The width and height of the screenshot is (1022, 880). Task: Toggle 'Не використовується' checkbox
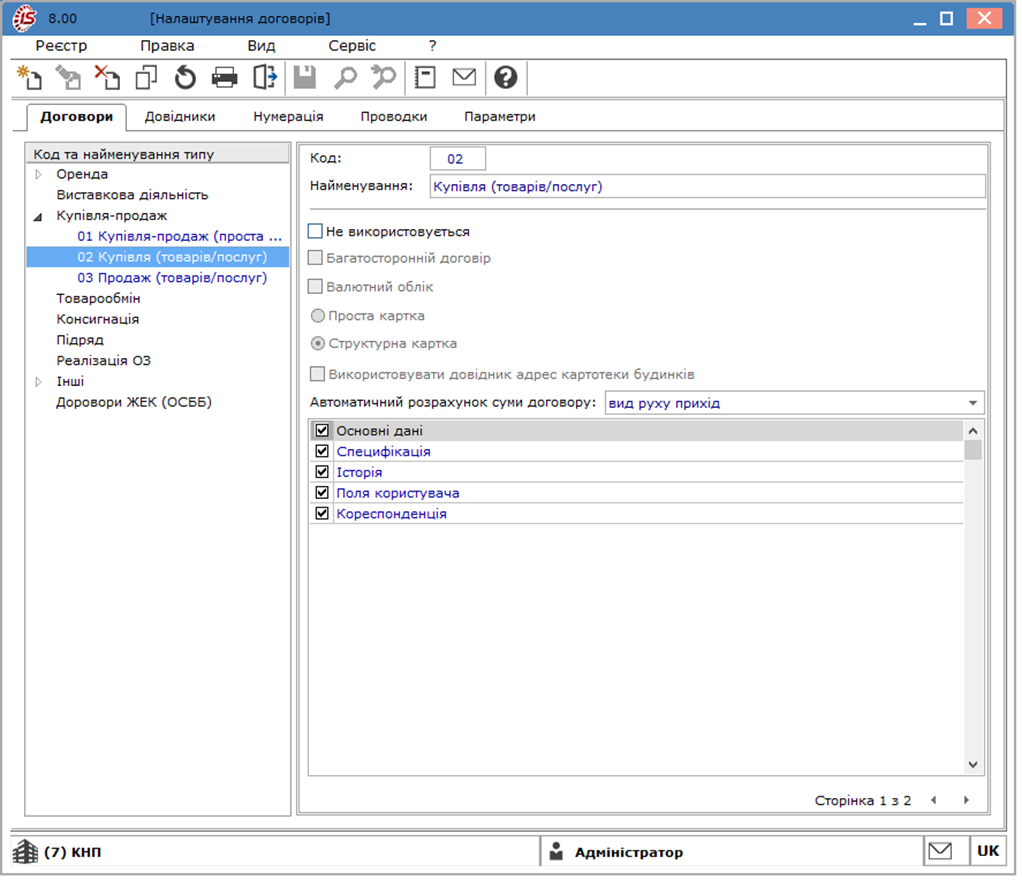(x=315, y=231)
